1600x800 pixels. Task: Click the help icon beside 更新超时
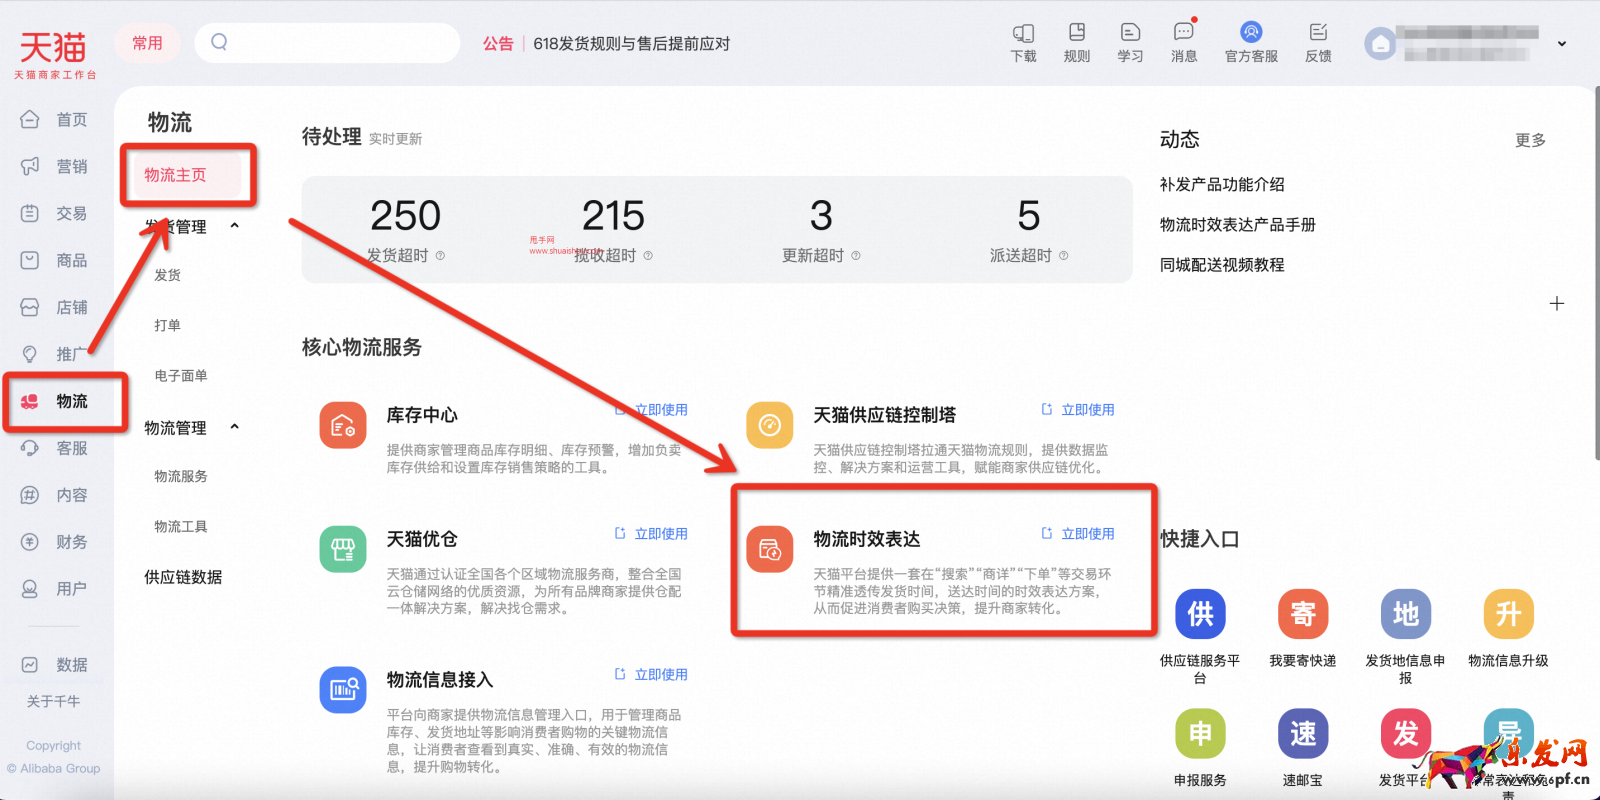click(856, 256)
